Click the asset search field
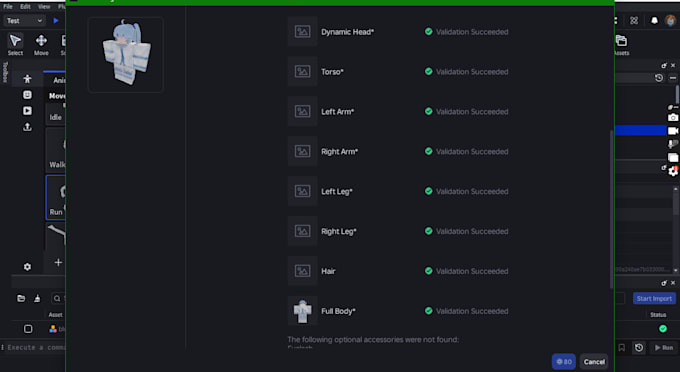 coord(58,298)
